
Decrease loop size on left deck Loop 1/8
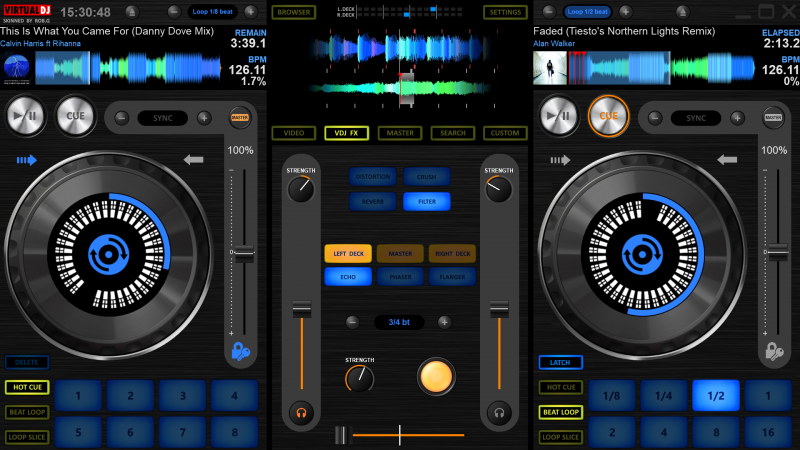click(x=174, y=11)
